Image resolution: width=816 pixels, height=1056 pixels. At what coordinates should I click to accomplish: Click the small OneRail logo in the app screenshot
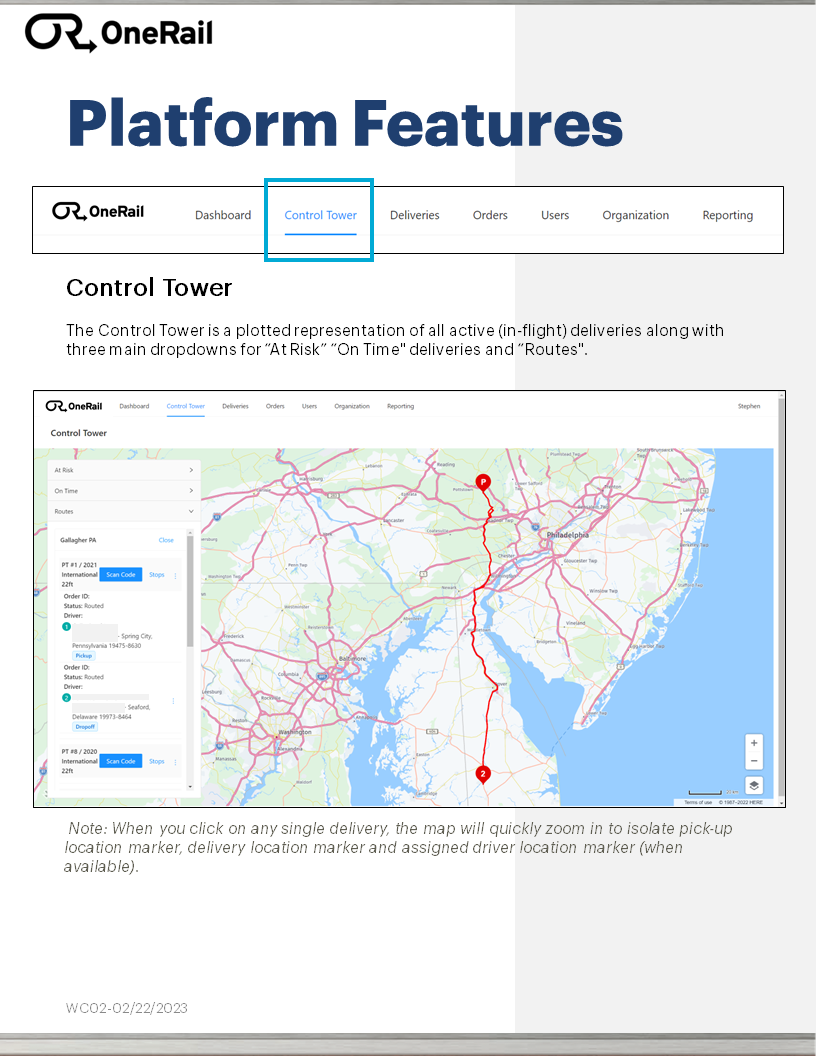74,406
